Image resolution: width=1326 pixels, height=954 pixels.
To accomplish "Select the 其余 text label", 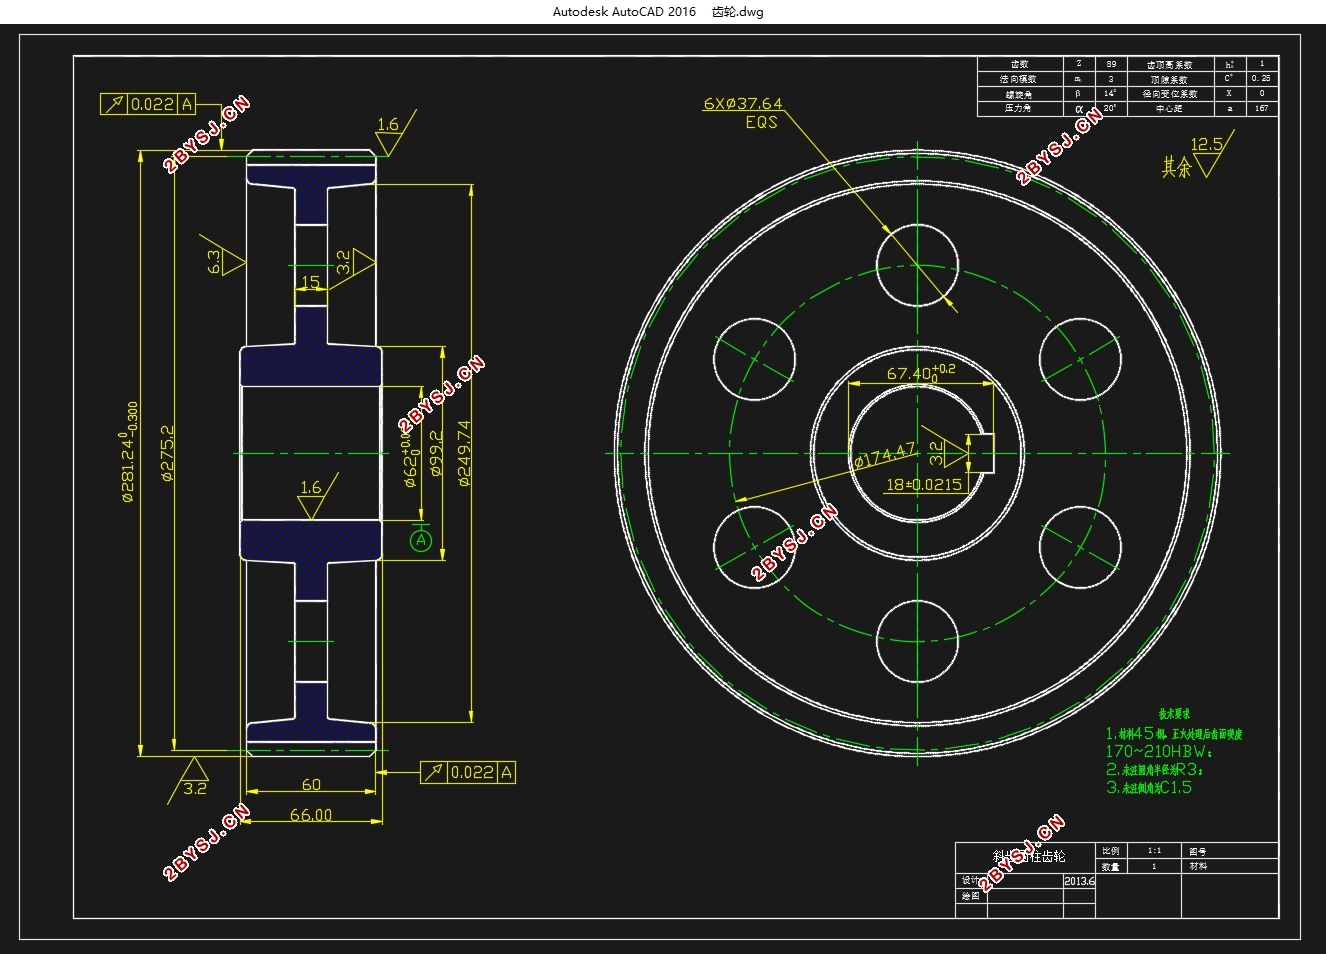I will pyautogui.click(x=1176, y=167).
